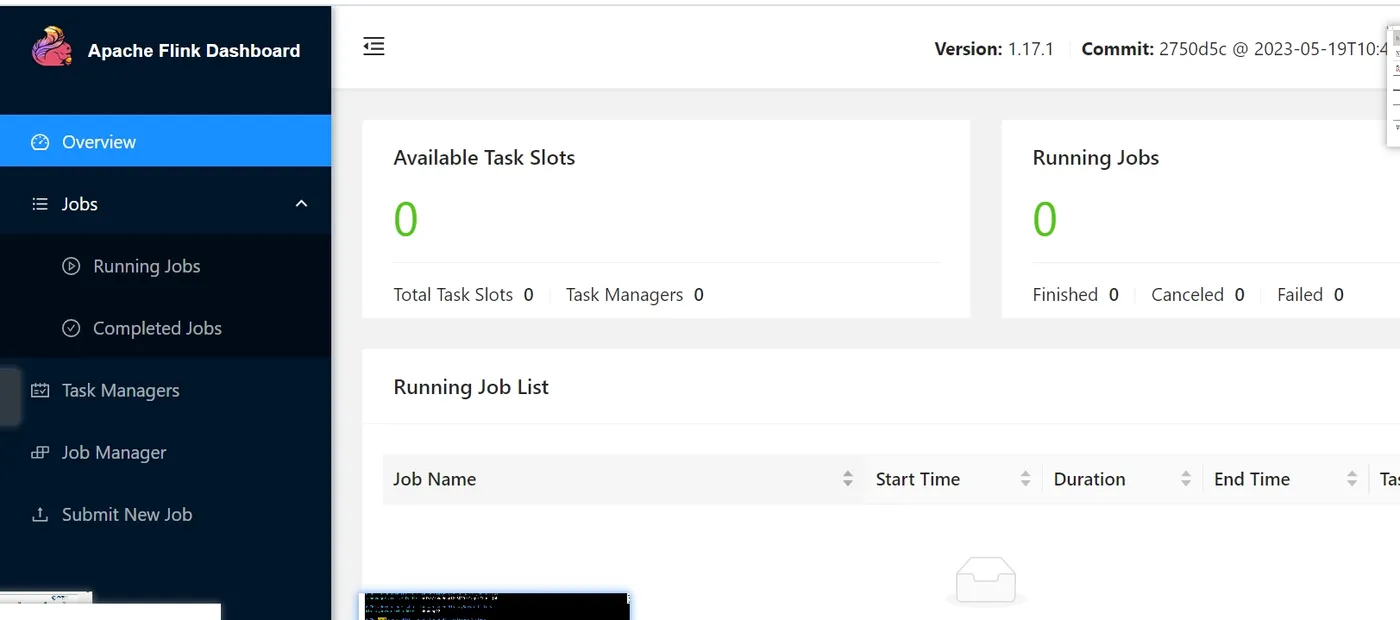
Task: Click the Submit New Job upload icon
Action: pyautogui.click(x=40, y=514)
